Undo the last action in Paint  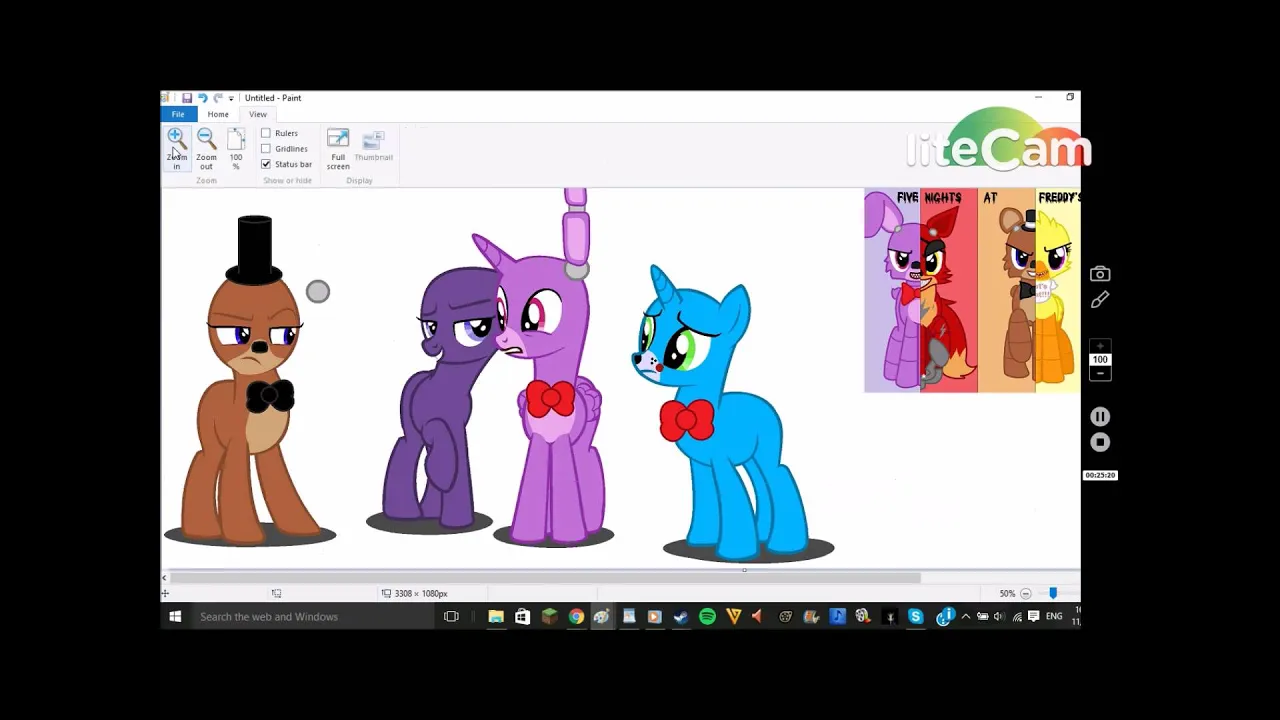[202, 98]
